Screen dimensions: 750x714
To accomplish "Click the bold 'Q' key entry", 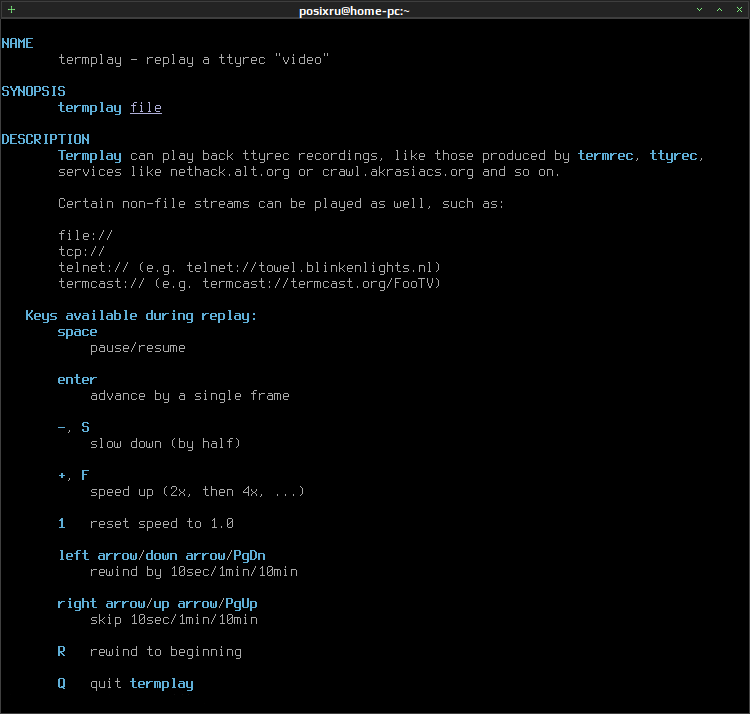I will [62, 683].
